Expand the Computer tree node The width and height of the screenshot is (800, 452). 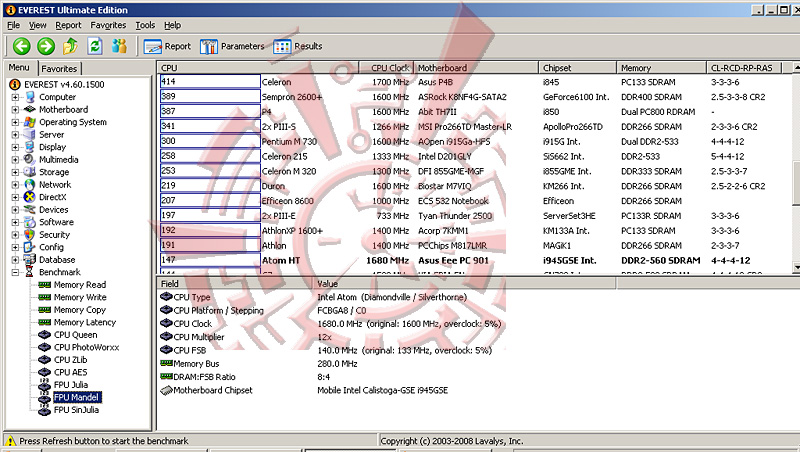[15, 97]
